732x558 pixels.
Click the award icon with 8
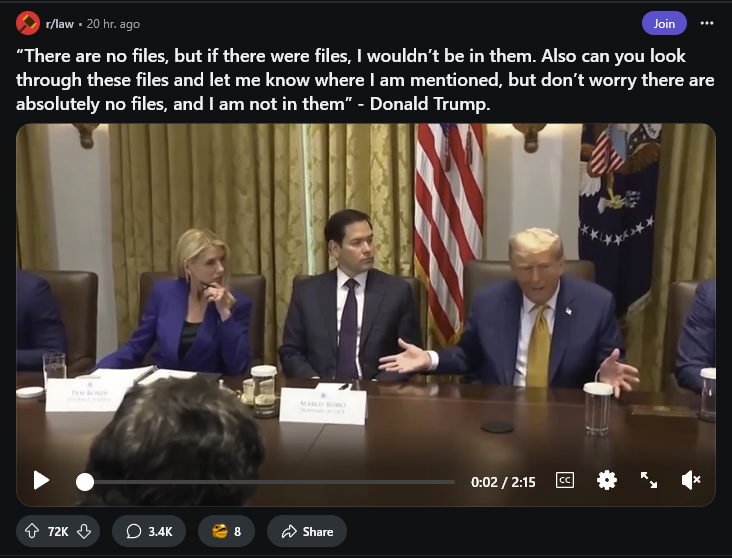coord(226,531)
